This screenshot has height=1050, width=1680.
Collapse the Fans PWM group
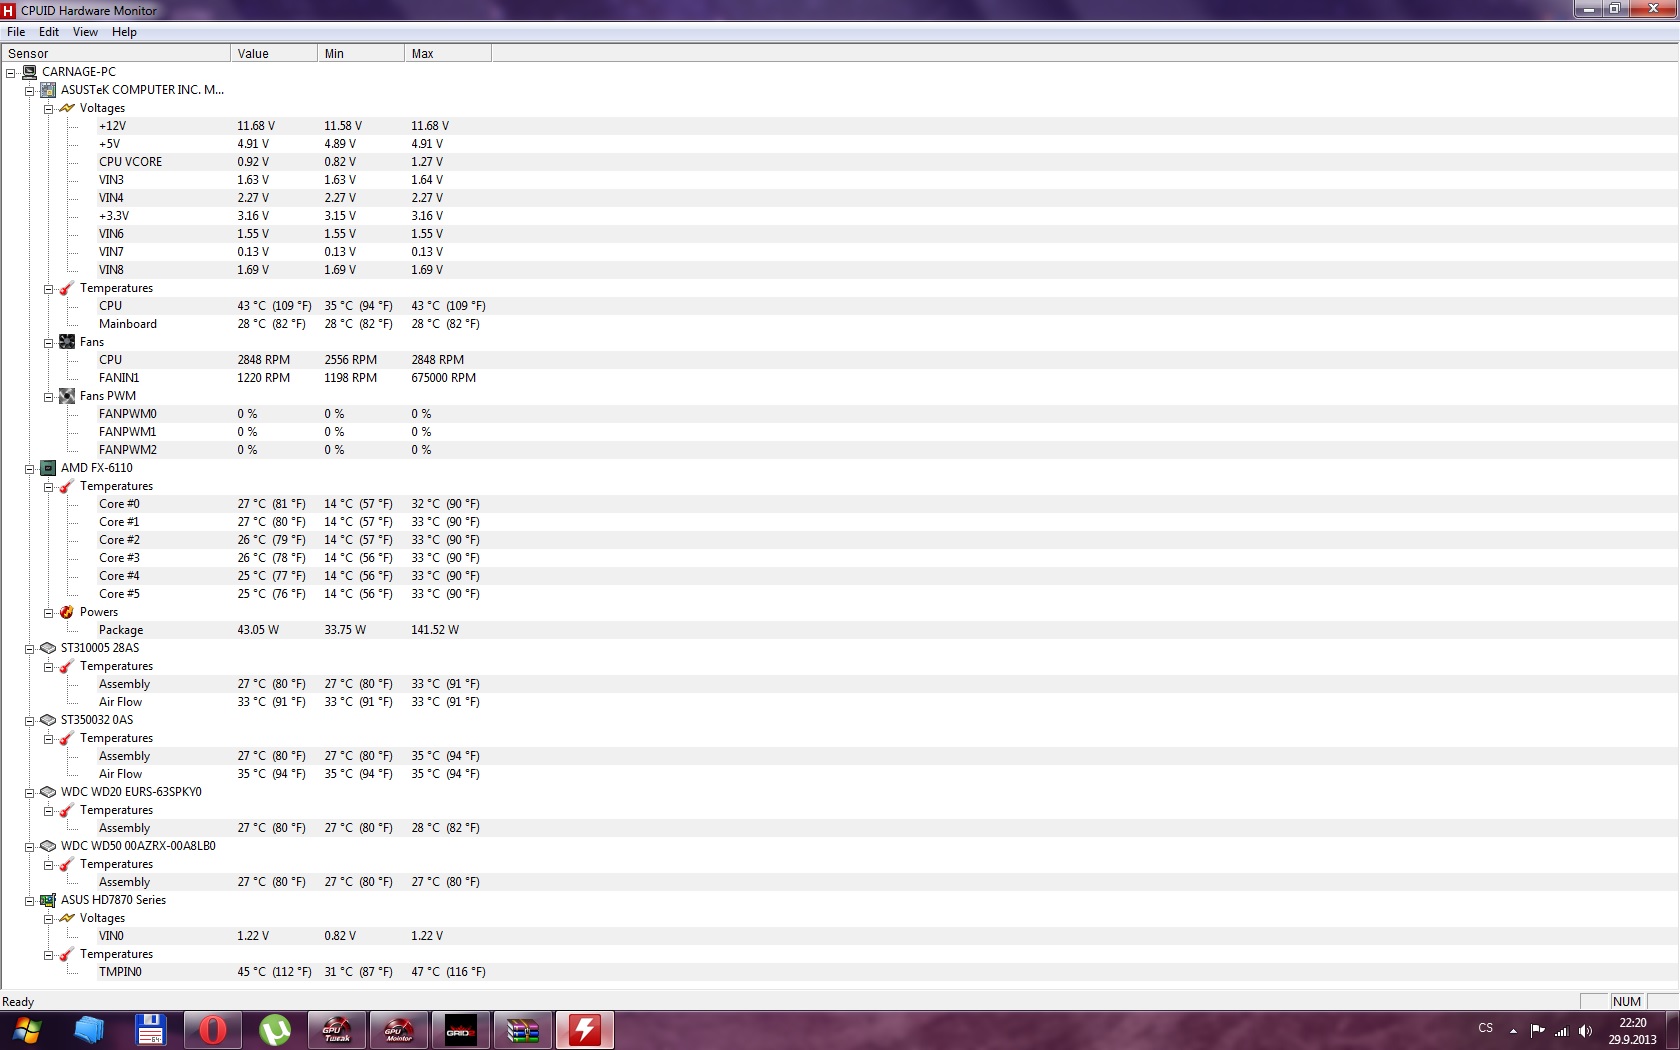click(48, 396)
